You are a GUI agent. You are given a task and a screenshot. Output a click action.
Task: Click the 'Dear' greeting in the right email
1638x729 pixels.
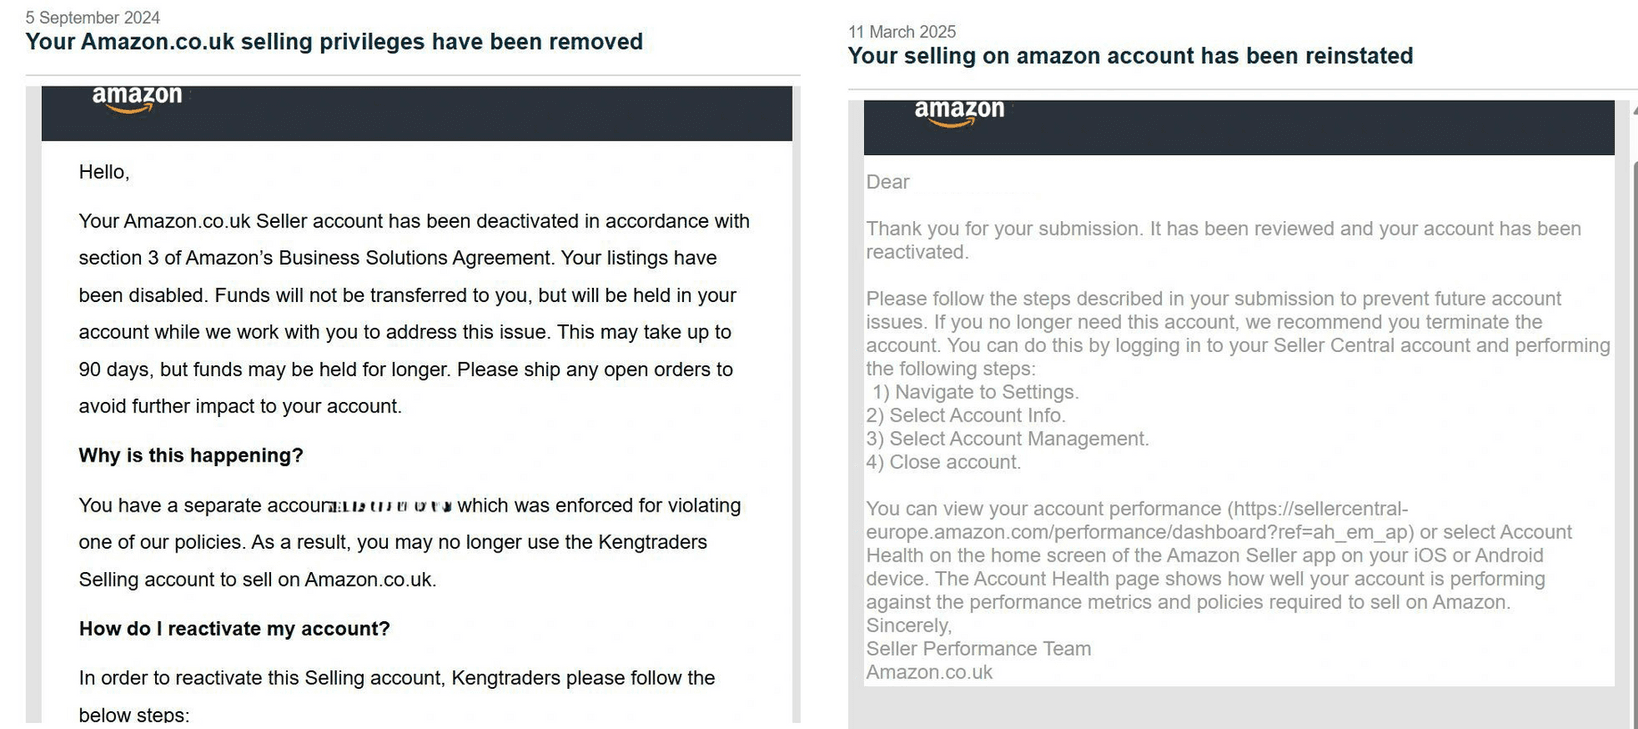coord(888,182)
